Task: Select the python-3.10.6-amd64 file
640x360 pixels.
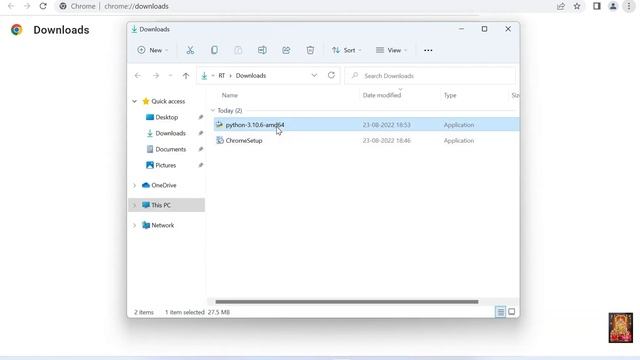Action: pyautogui.click(x=366, y=125)
